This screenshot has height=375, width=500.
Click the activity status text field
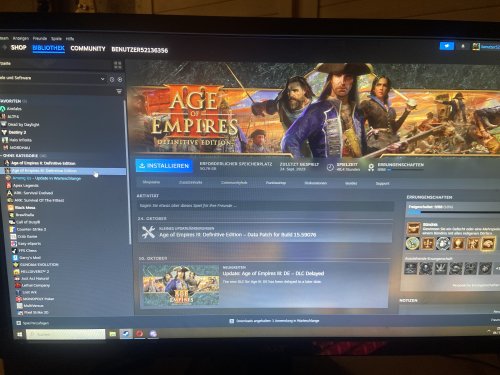coord(265,206)
